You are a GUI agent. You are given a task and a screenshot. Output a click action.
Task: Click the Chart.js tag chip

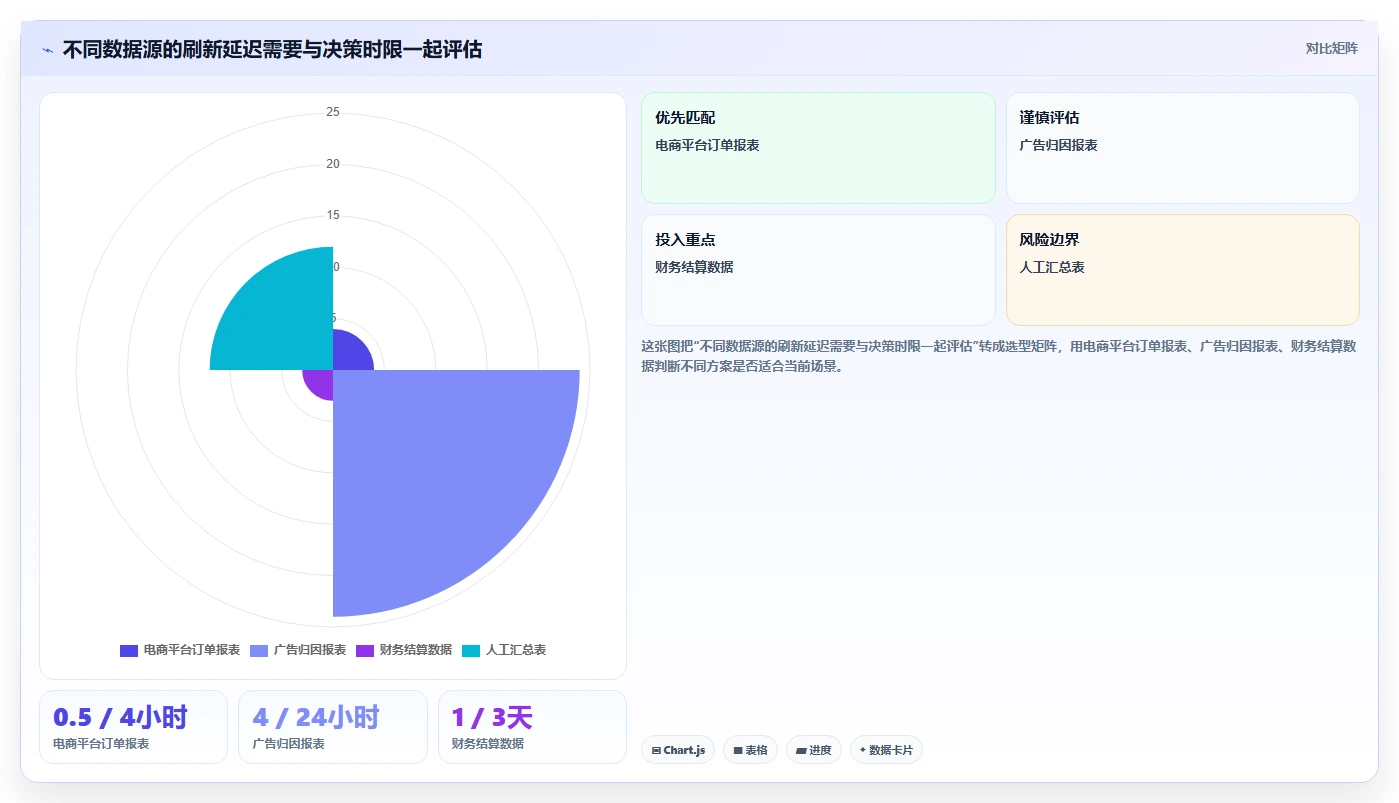[x=678, y=750]
